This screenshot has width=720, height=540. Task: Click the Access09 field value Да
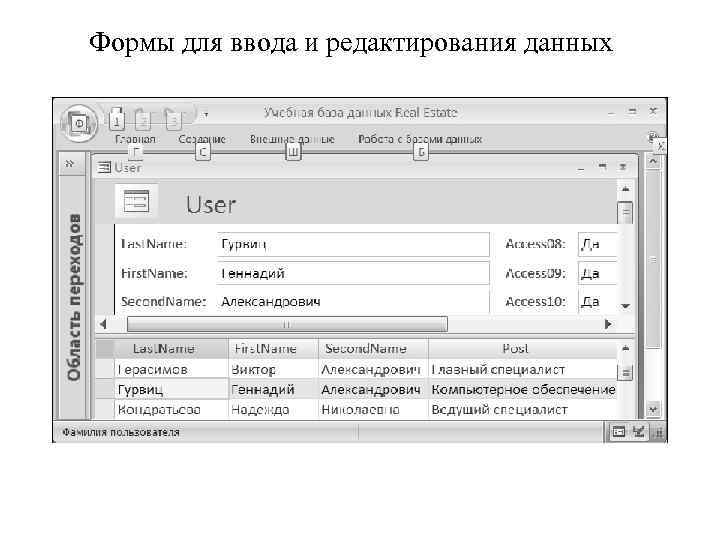(597, 273)
